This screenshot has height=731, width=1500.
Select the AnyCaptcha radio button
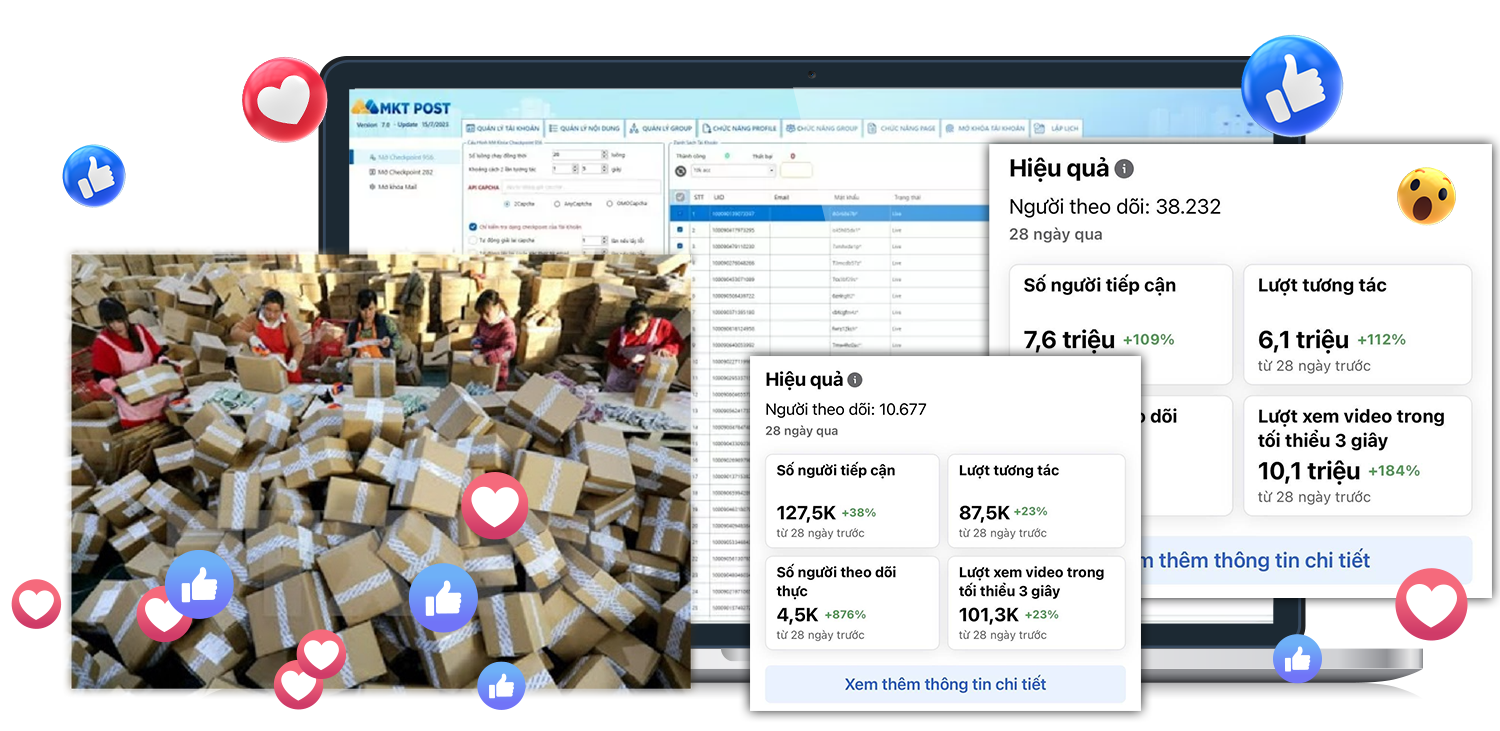[x=556, y=203]
